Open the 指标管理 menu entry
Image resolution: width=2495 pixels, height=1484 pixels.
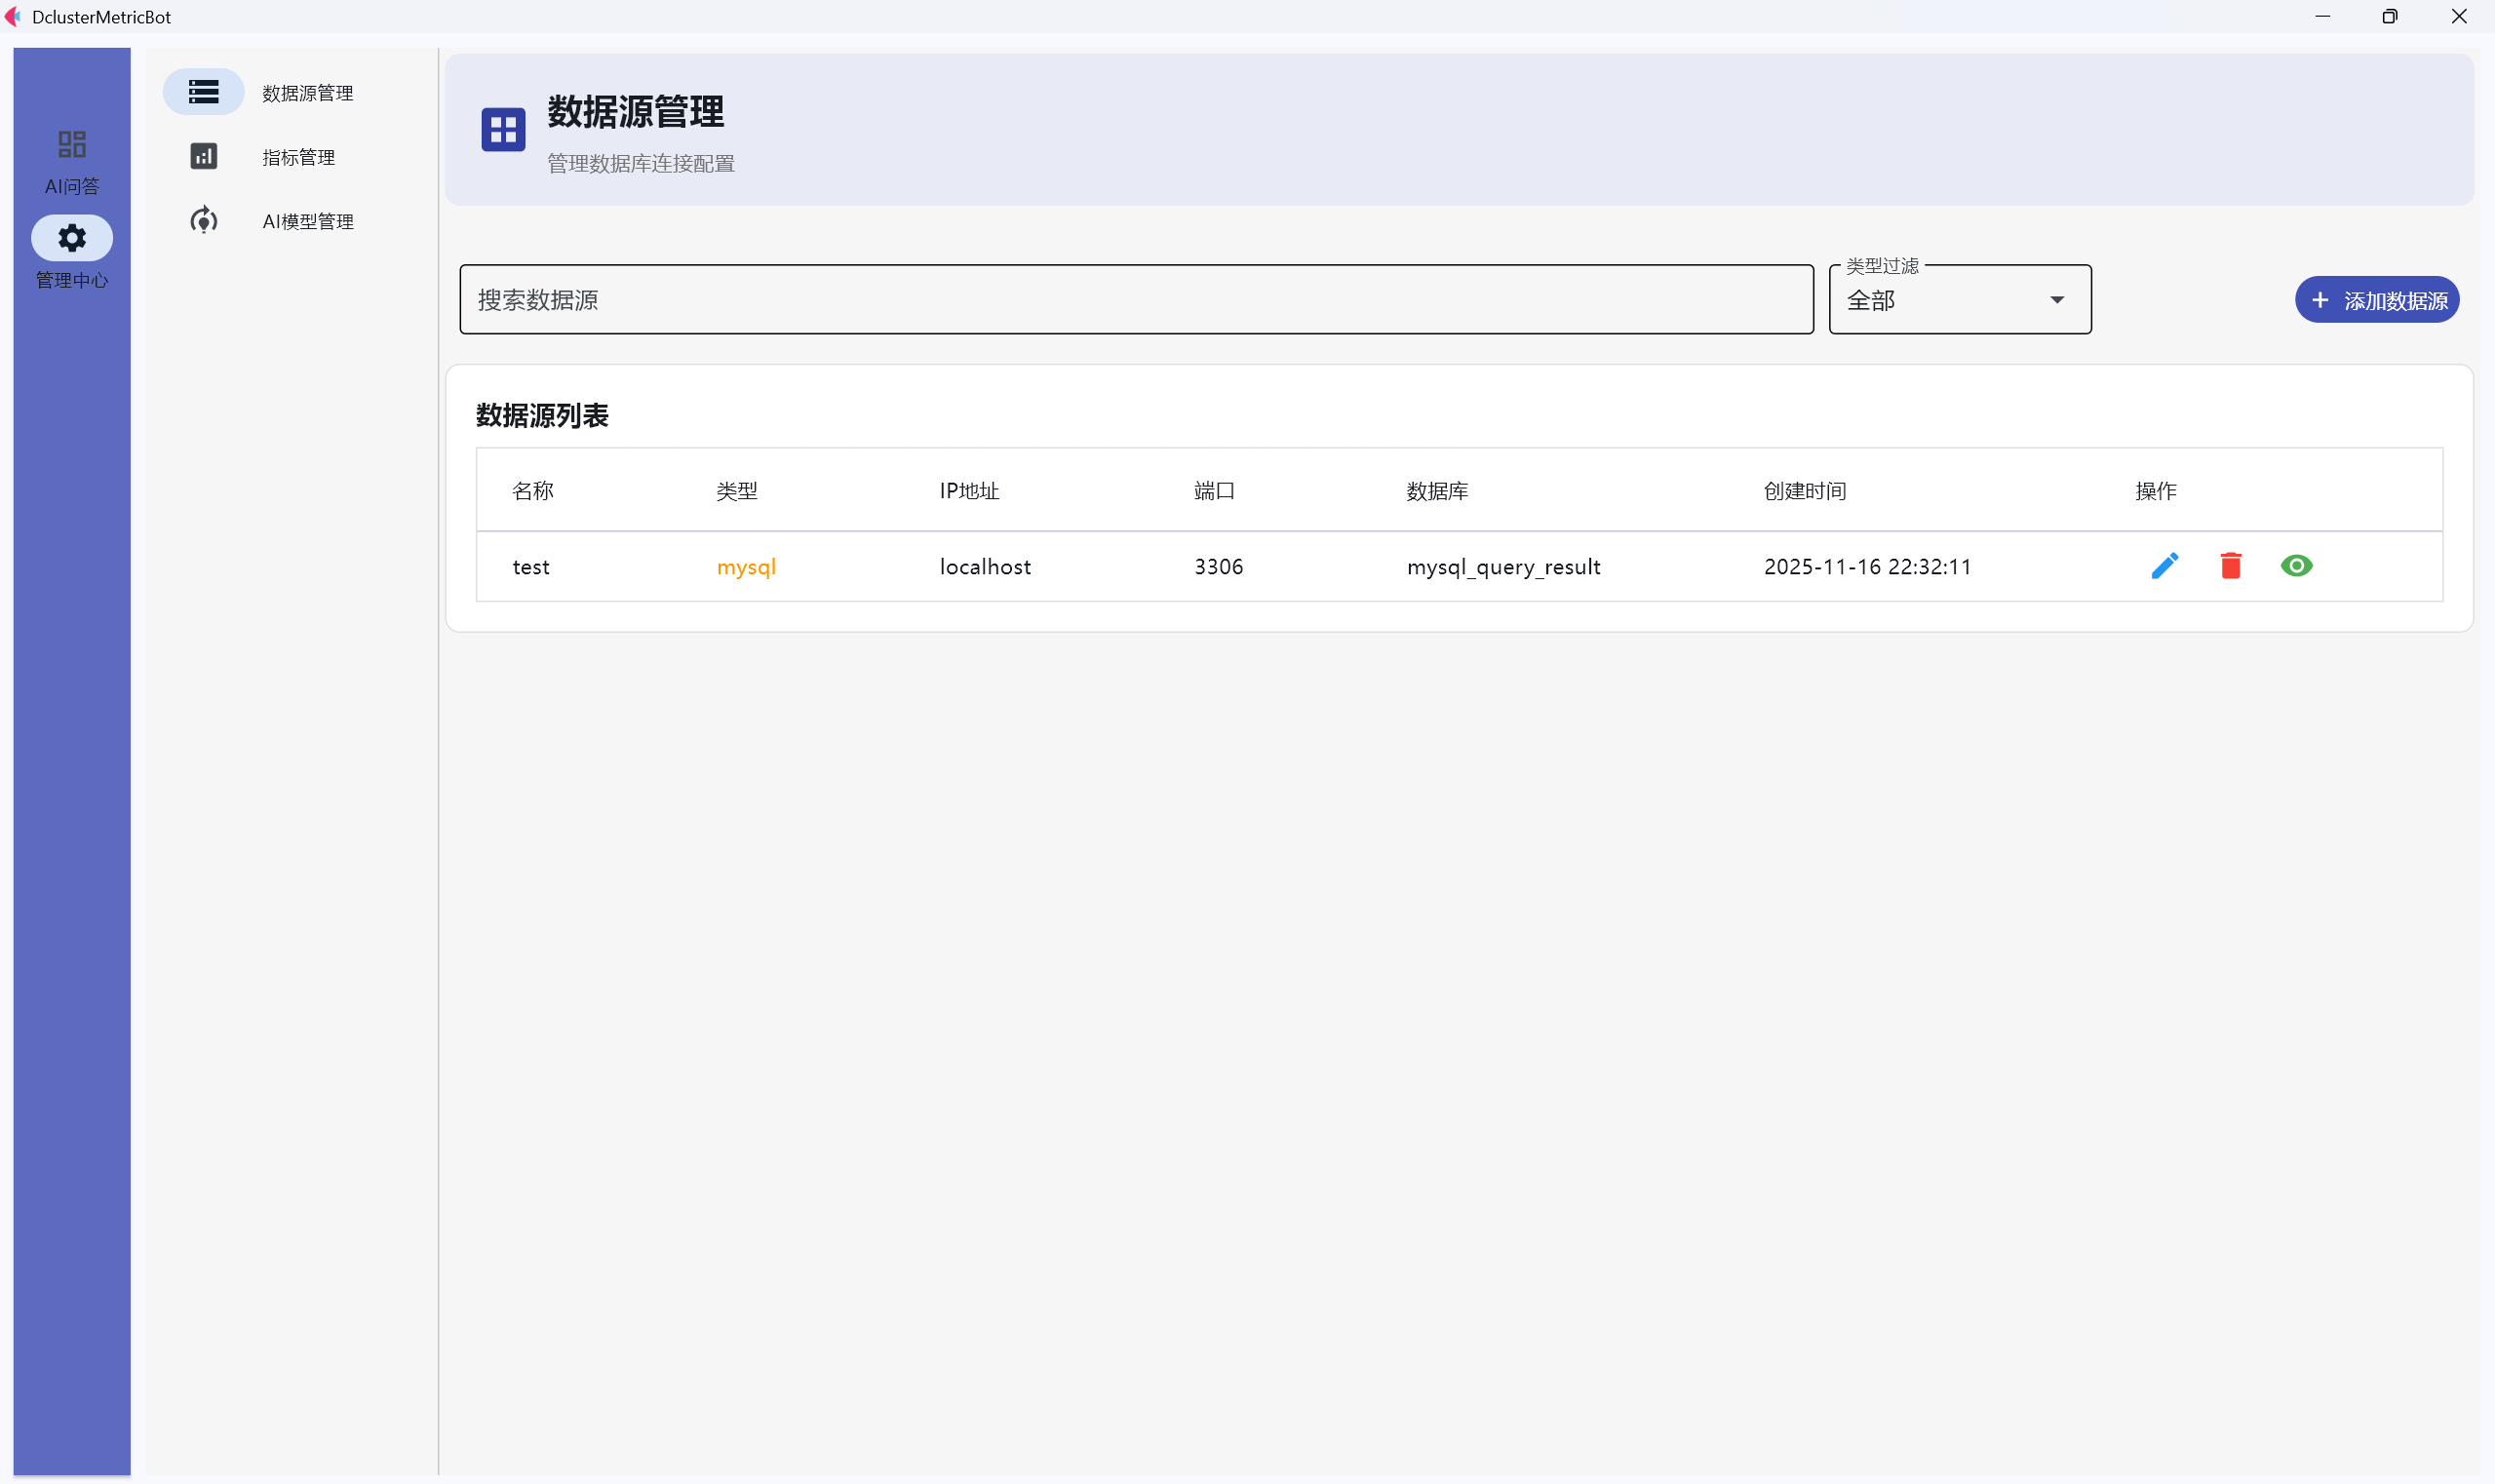pos(298,156)
